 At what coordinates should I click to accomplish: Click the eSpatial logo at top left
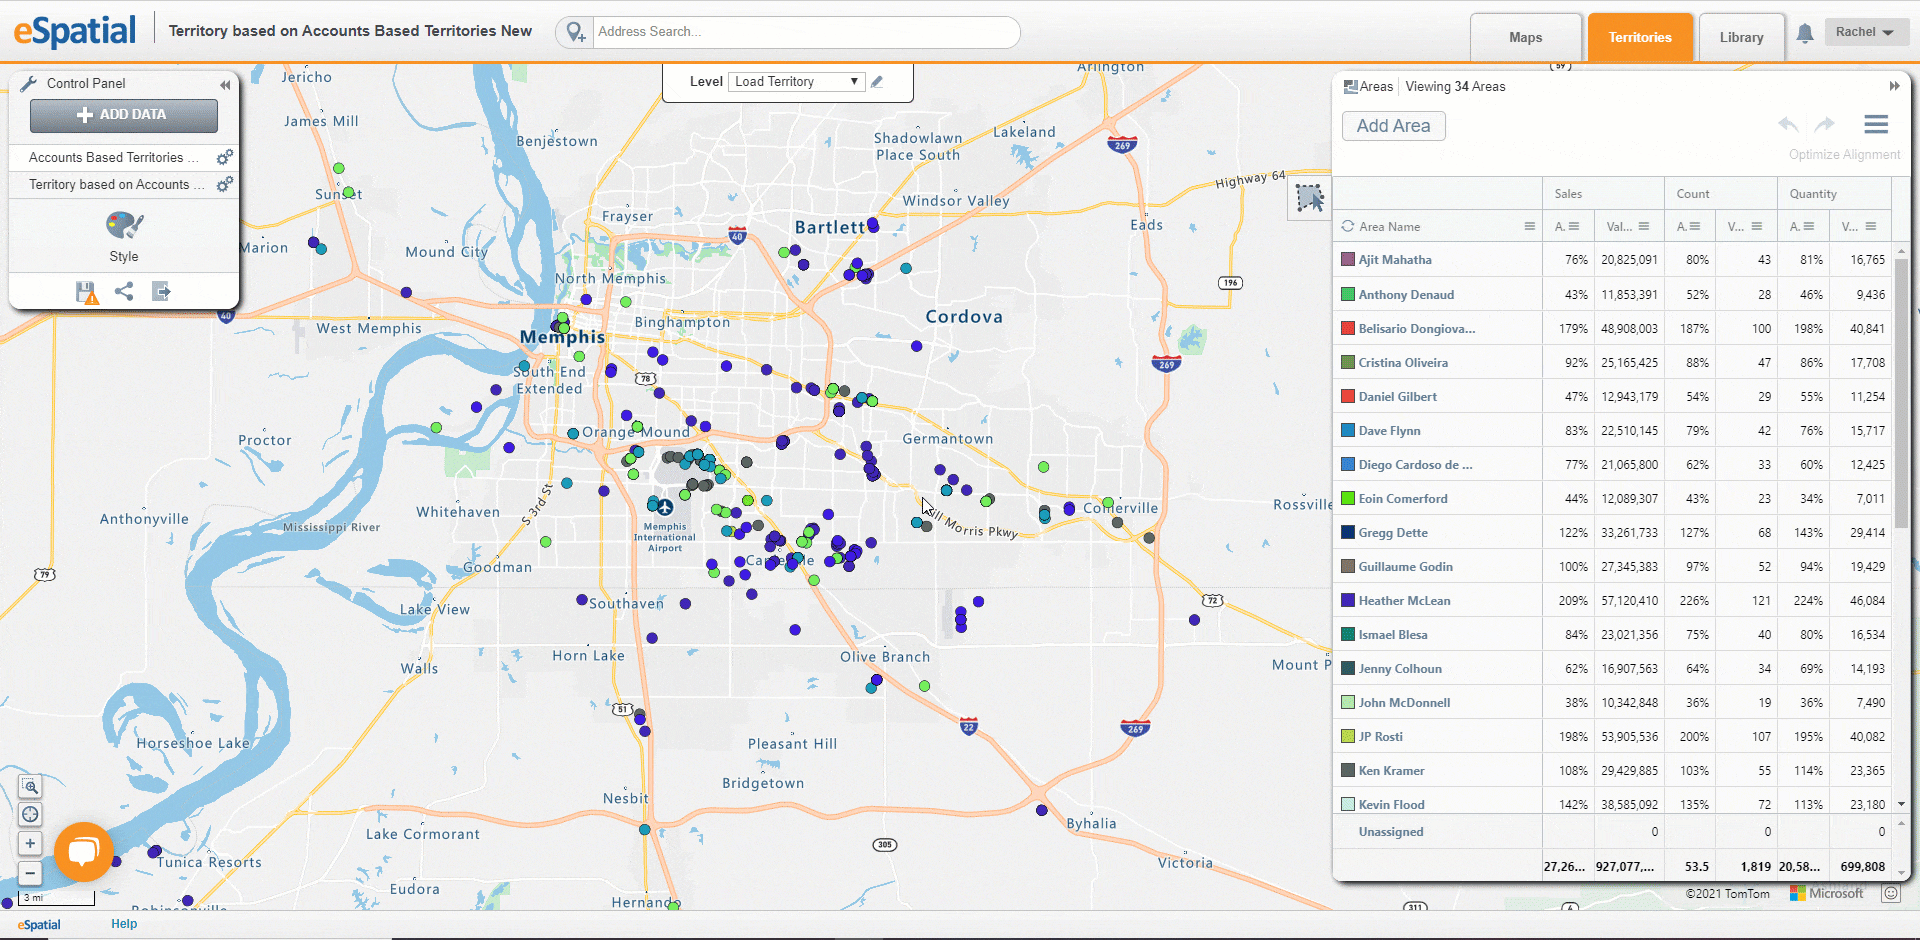click(x=75, y=31)
